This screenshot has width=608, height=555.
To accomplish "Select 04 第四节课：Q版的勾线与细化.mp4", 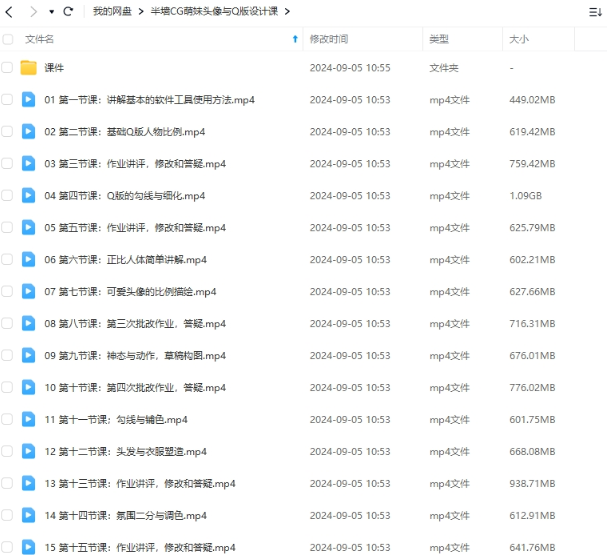I will pyautogui.click(x=124, y=196).
